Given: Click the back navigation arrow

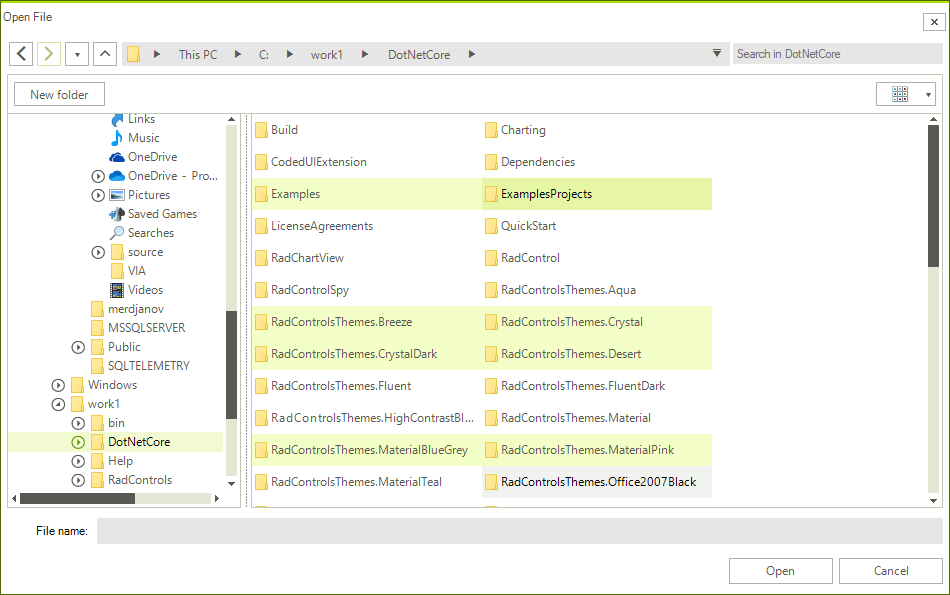Looking at the screenshot, I should tap(21, 53).
